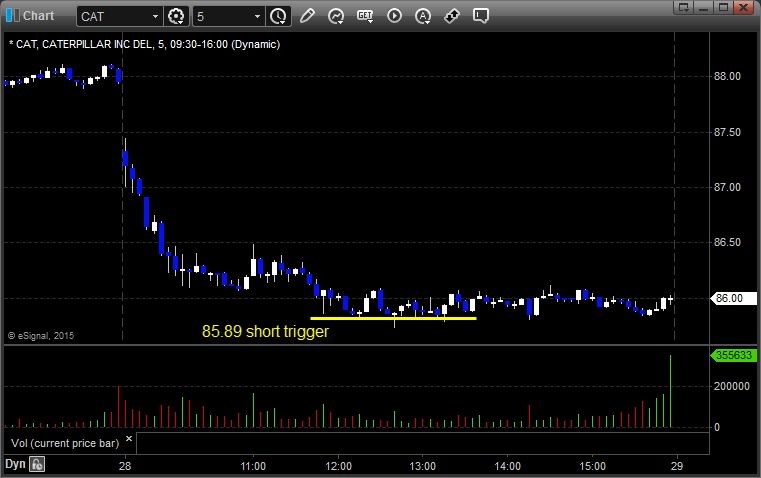The width and height of the screenshot is (761, 478).
Task: Open the GET studies menu
Action: (x=365, y=16)
